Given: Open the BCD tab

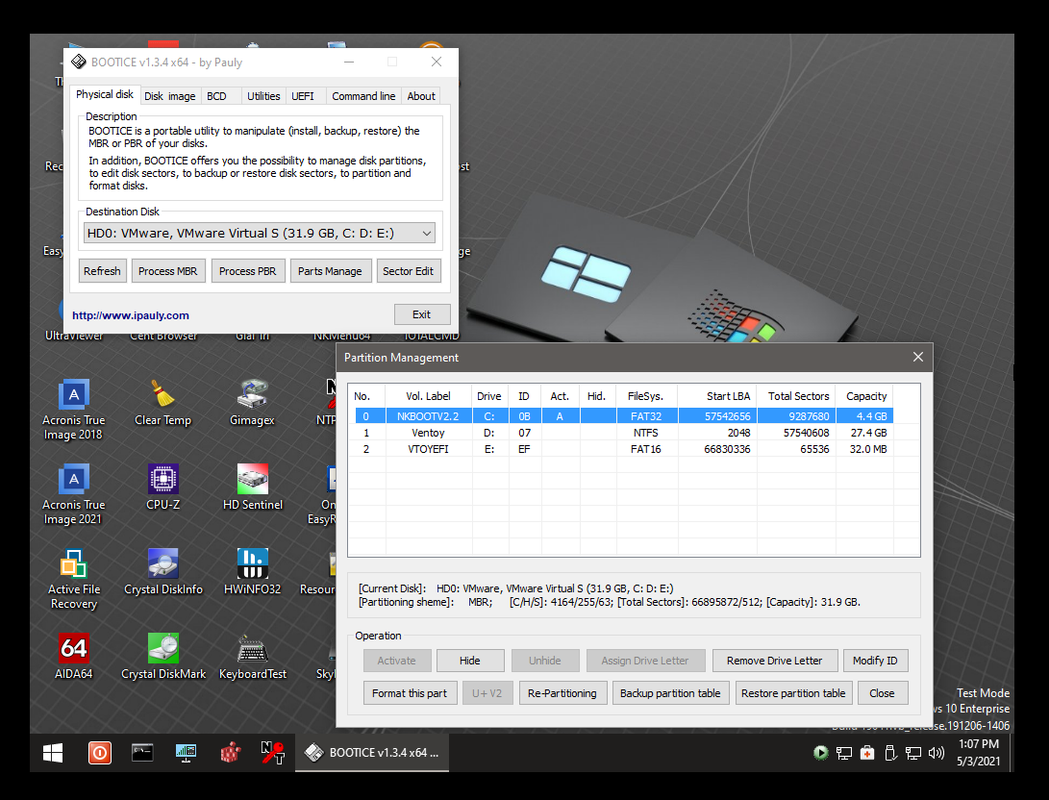Looking at the screenshot, I should [x=217, y=96].
